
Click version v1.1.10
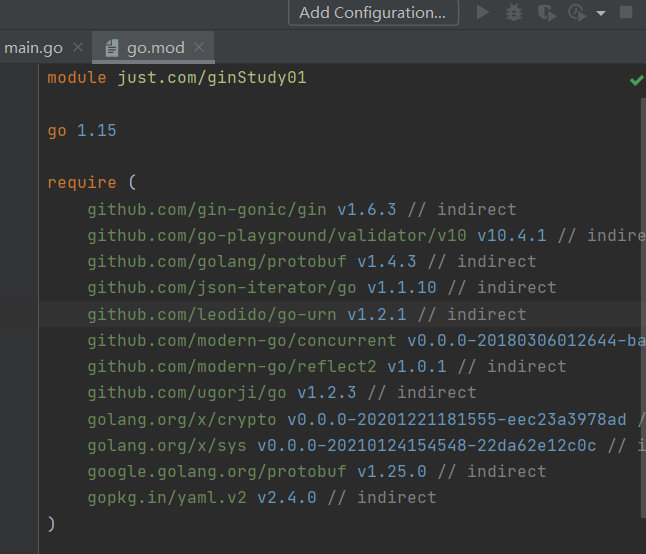pos(402,288)
